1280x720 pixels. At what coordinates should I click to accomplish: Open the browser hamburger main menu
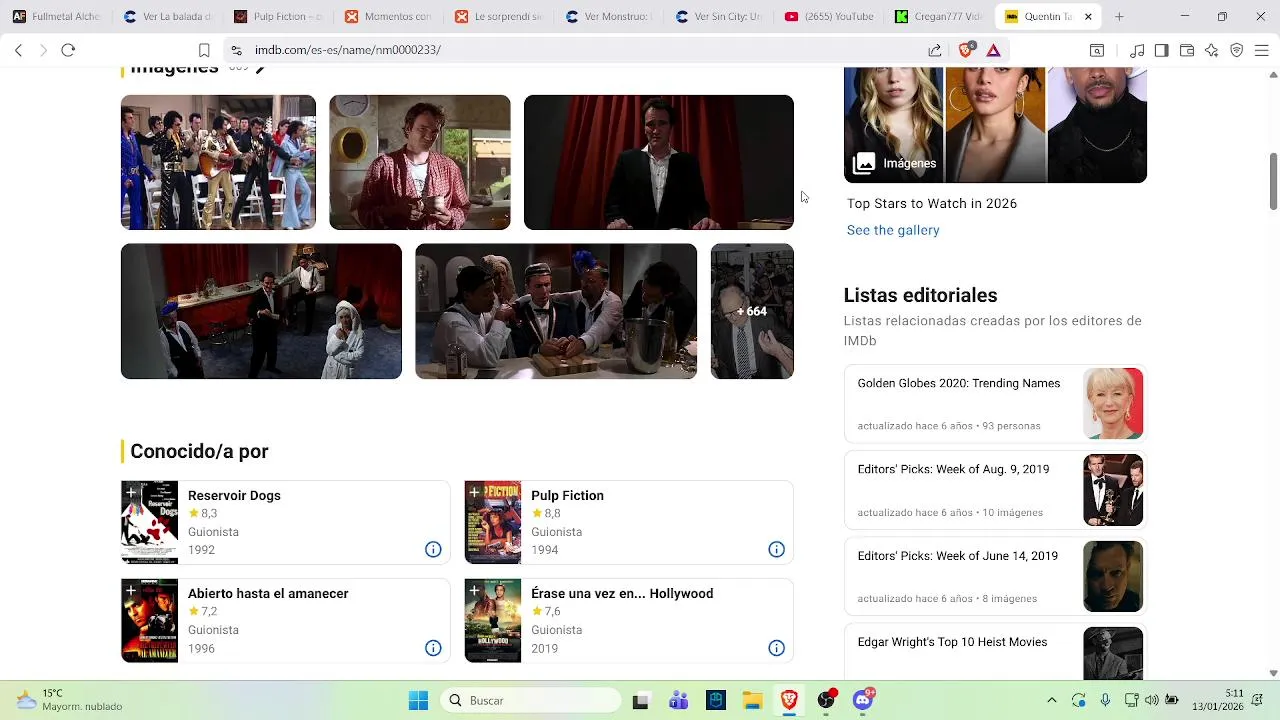[1261, 50]
